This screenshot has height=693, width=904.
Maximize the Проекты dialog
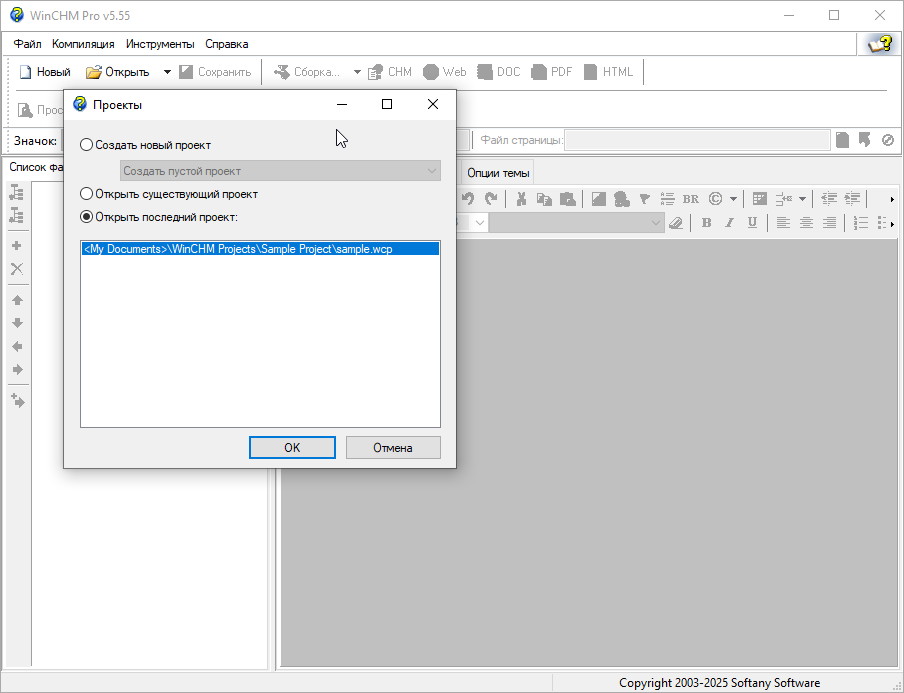click(387, 104)
